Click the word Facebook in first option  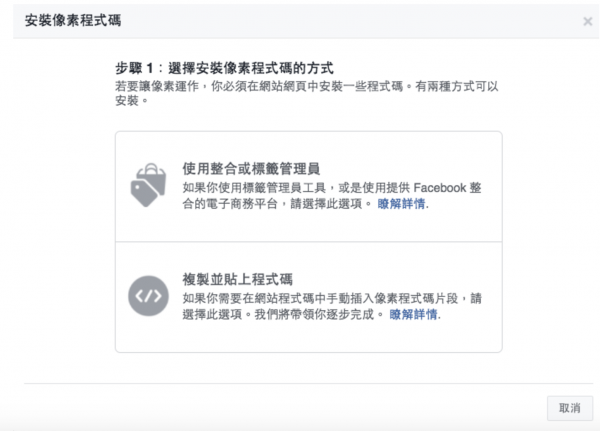point(440,188)
